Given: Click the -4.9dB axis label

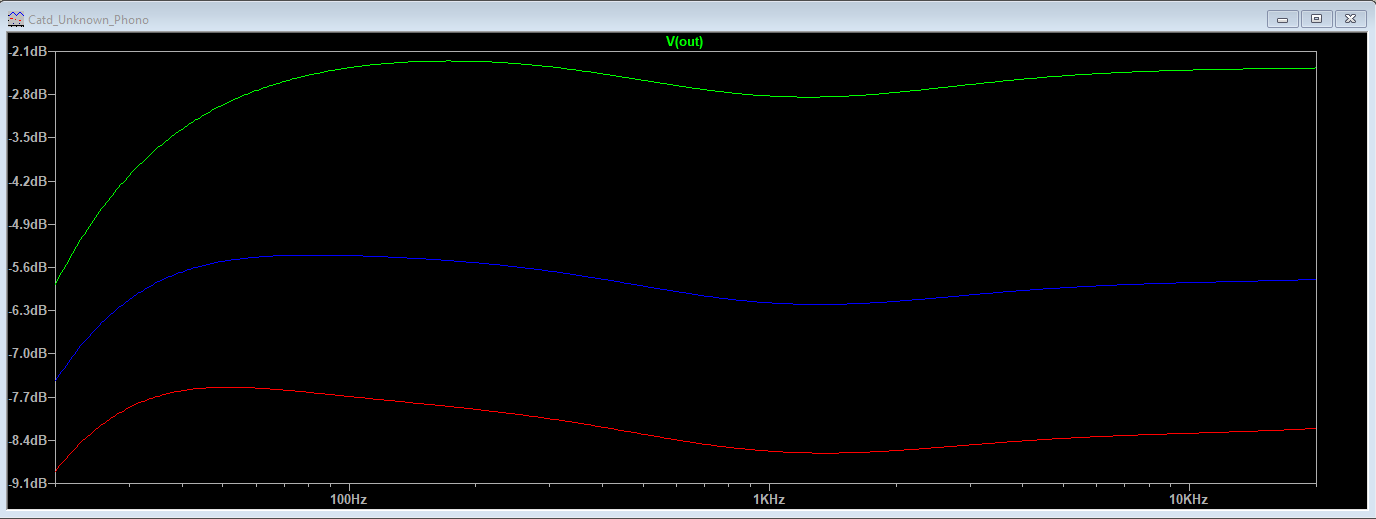Looking at the screenshot, I should (x=27, y=225).
